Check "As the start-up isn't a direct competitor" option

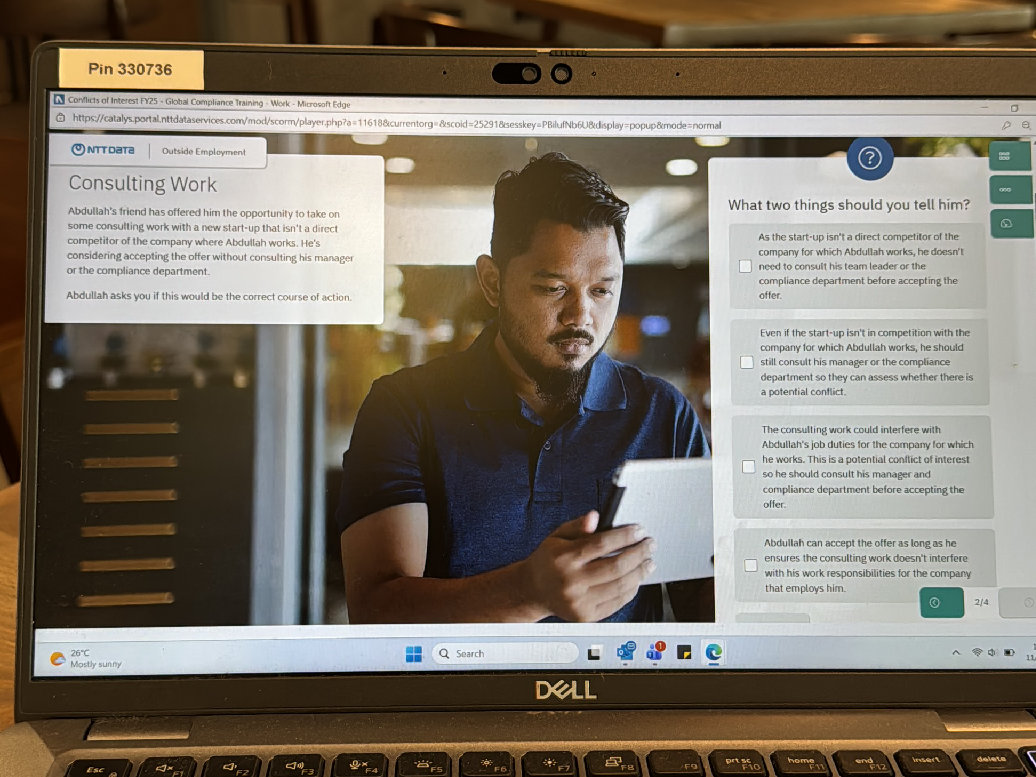pos(745,266)
